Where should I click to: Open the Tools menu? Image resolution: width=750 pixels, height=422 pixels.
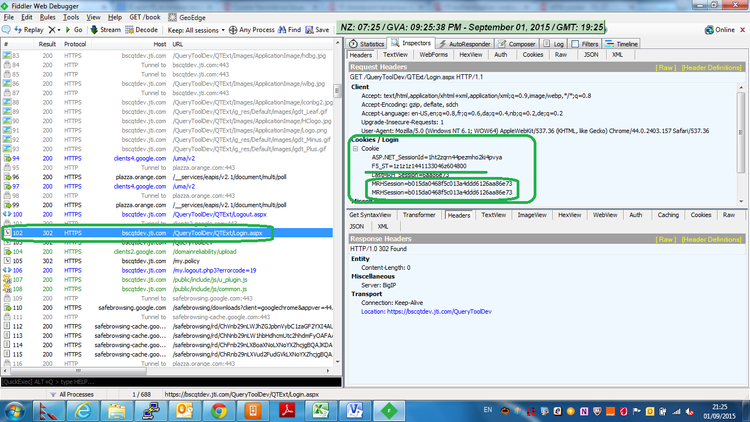click(71, 17)
